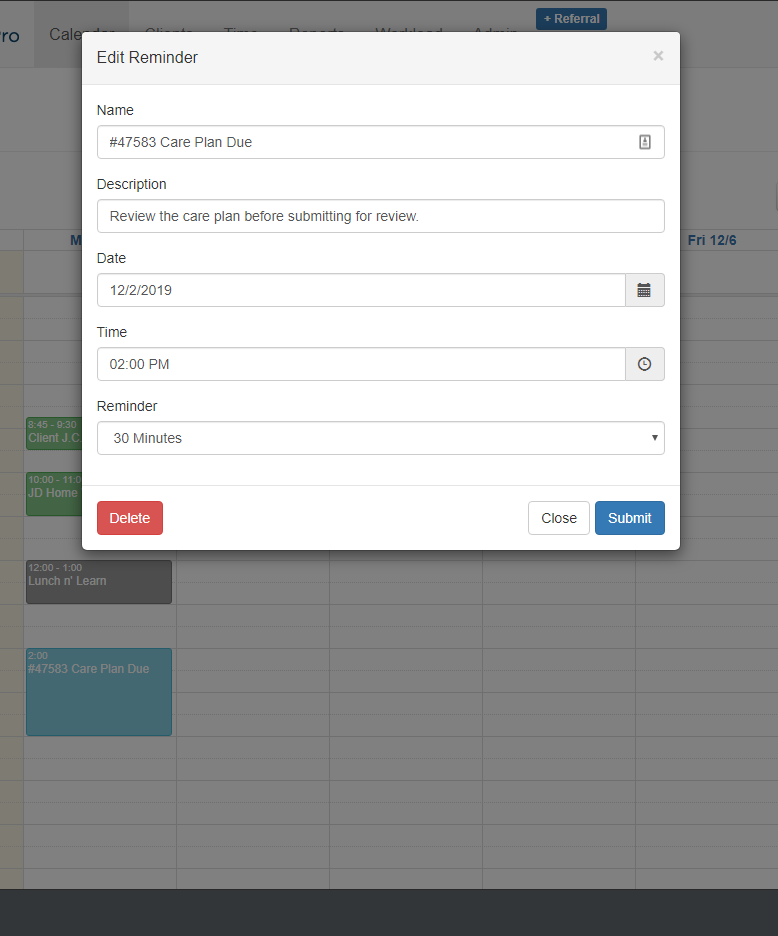Select the Time navigation tab

(x=240, y=32)
